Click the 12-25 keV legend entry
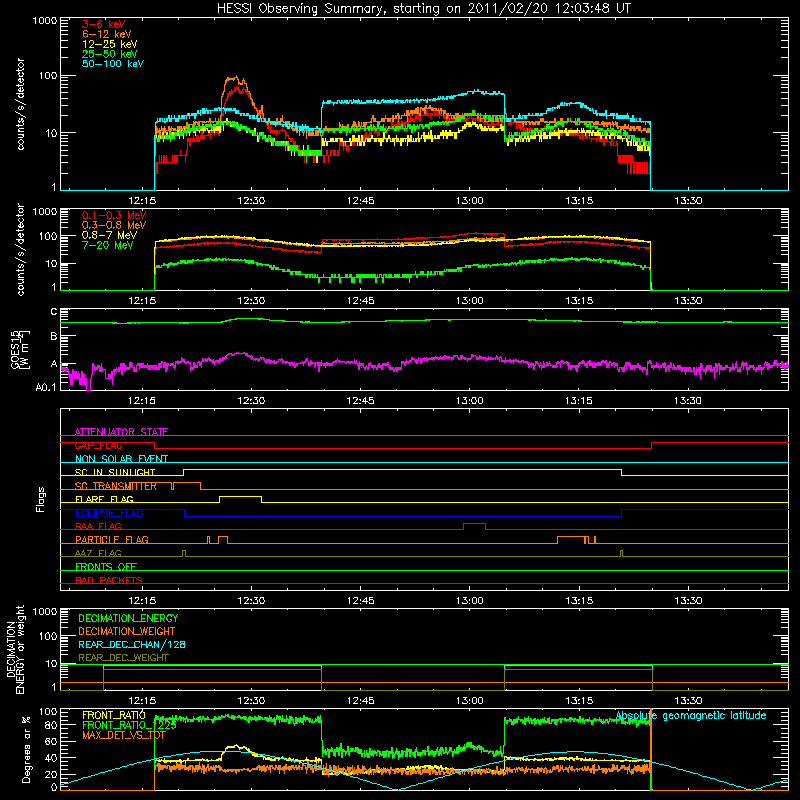Image resolution: width=800 pixels, height=800 pixels. tap(110, 44)
